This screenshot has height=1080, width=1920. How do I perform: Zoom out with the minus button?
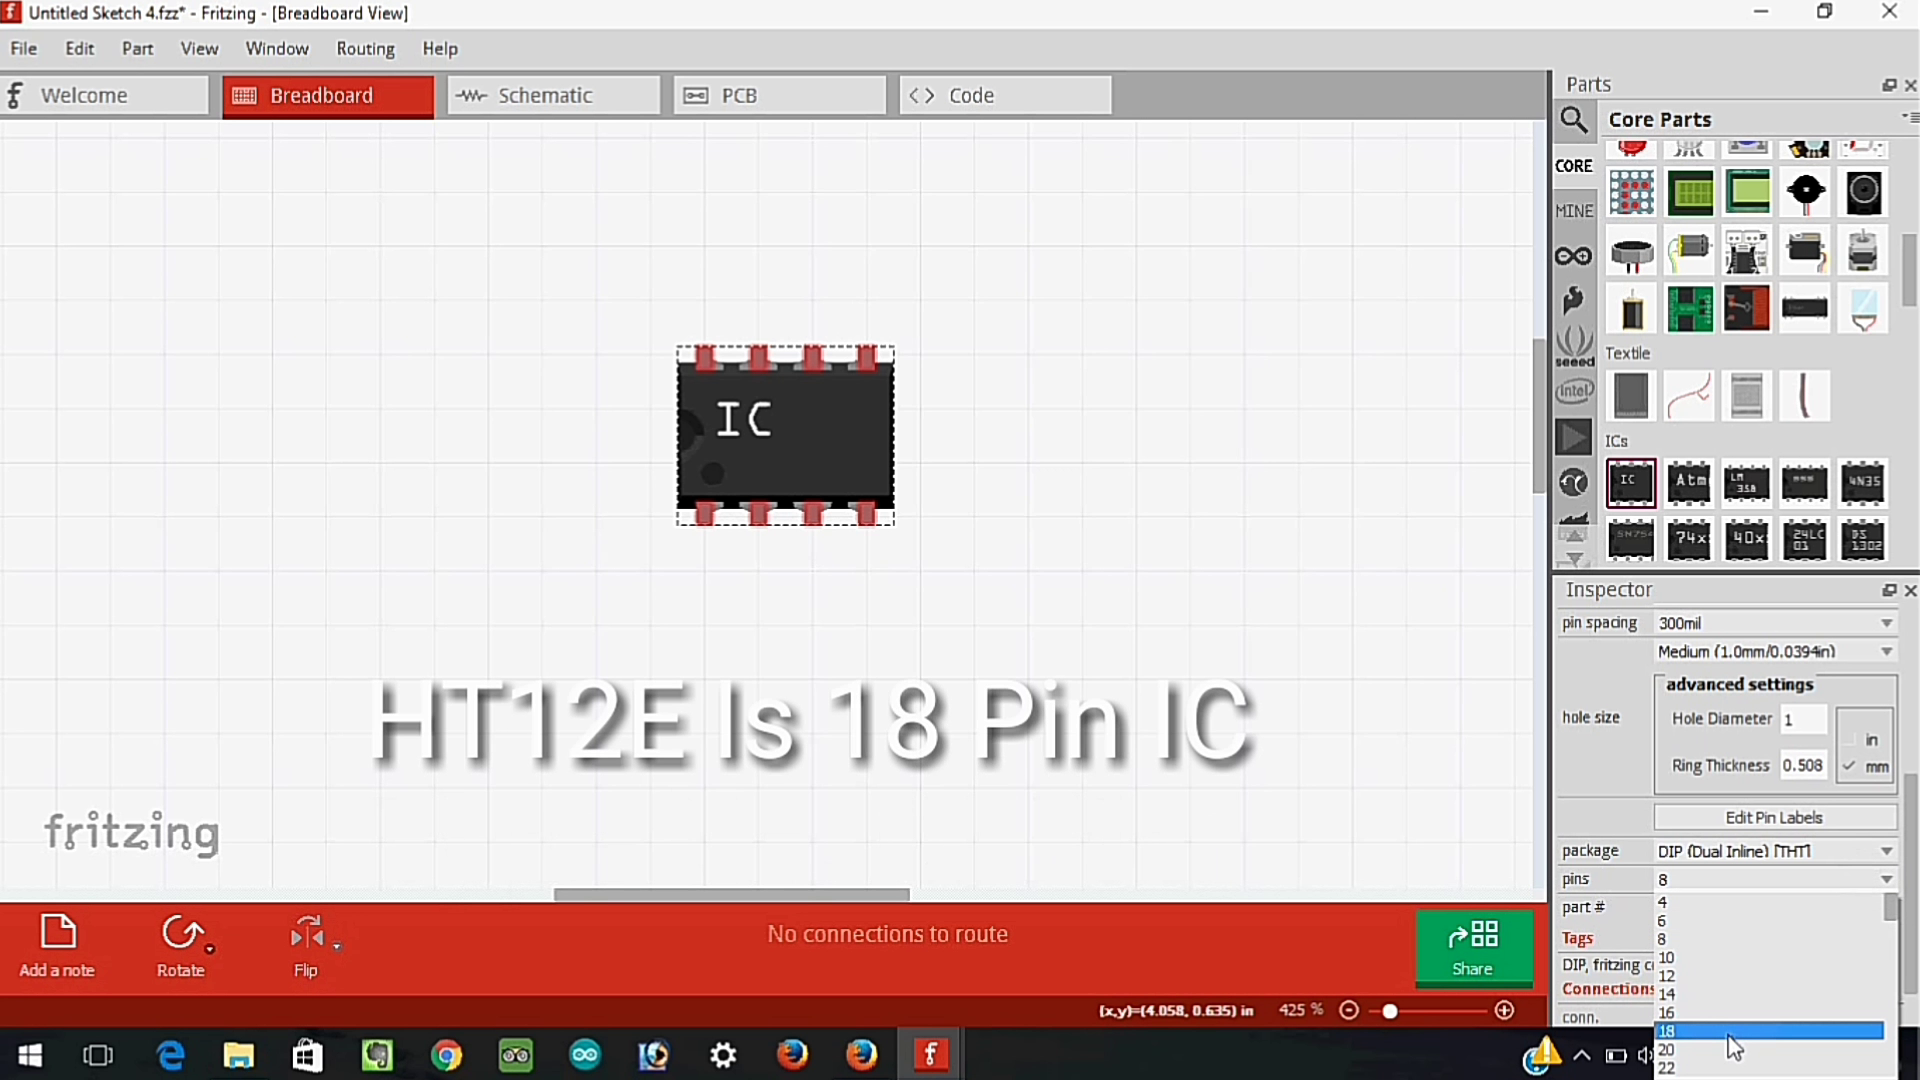coord(1349,1010)
